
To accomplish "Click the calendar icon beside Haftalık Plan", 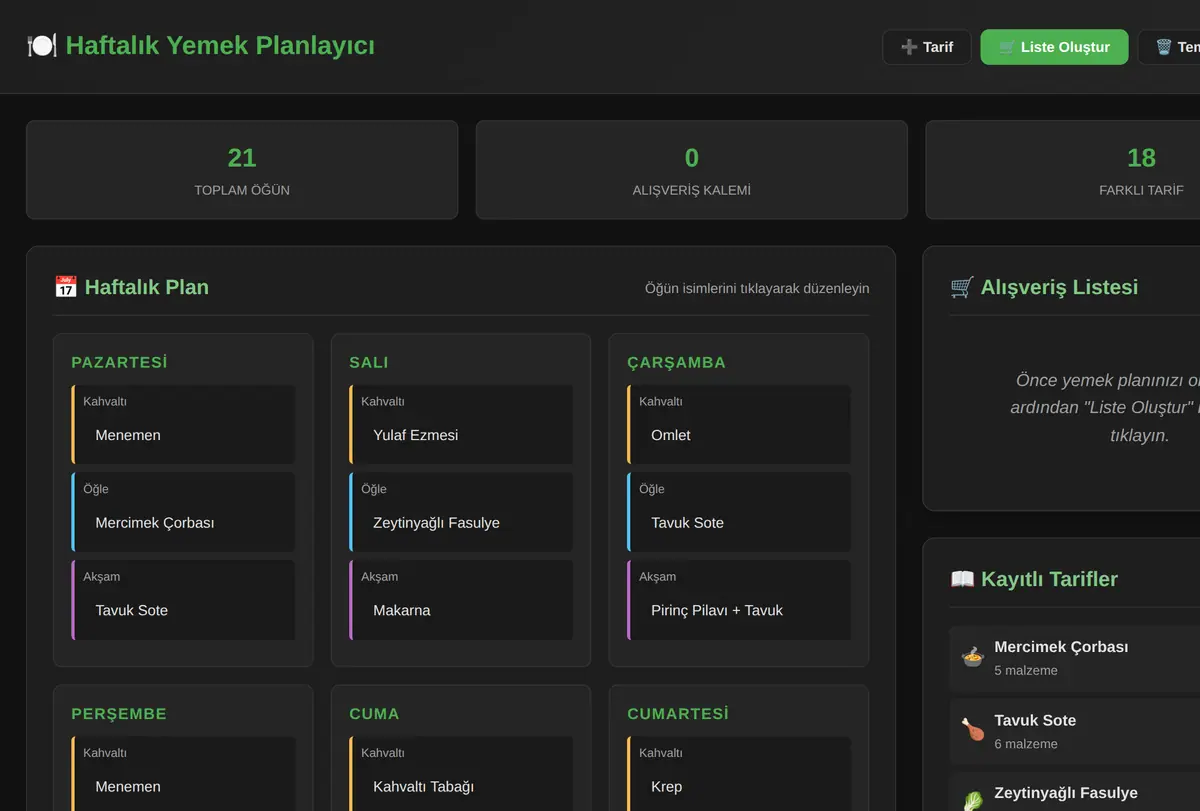I will 66,288.
